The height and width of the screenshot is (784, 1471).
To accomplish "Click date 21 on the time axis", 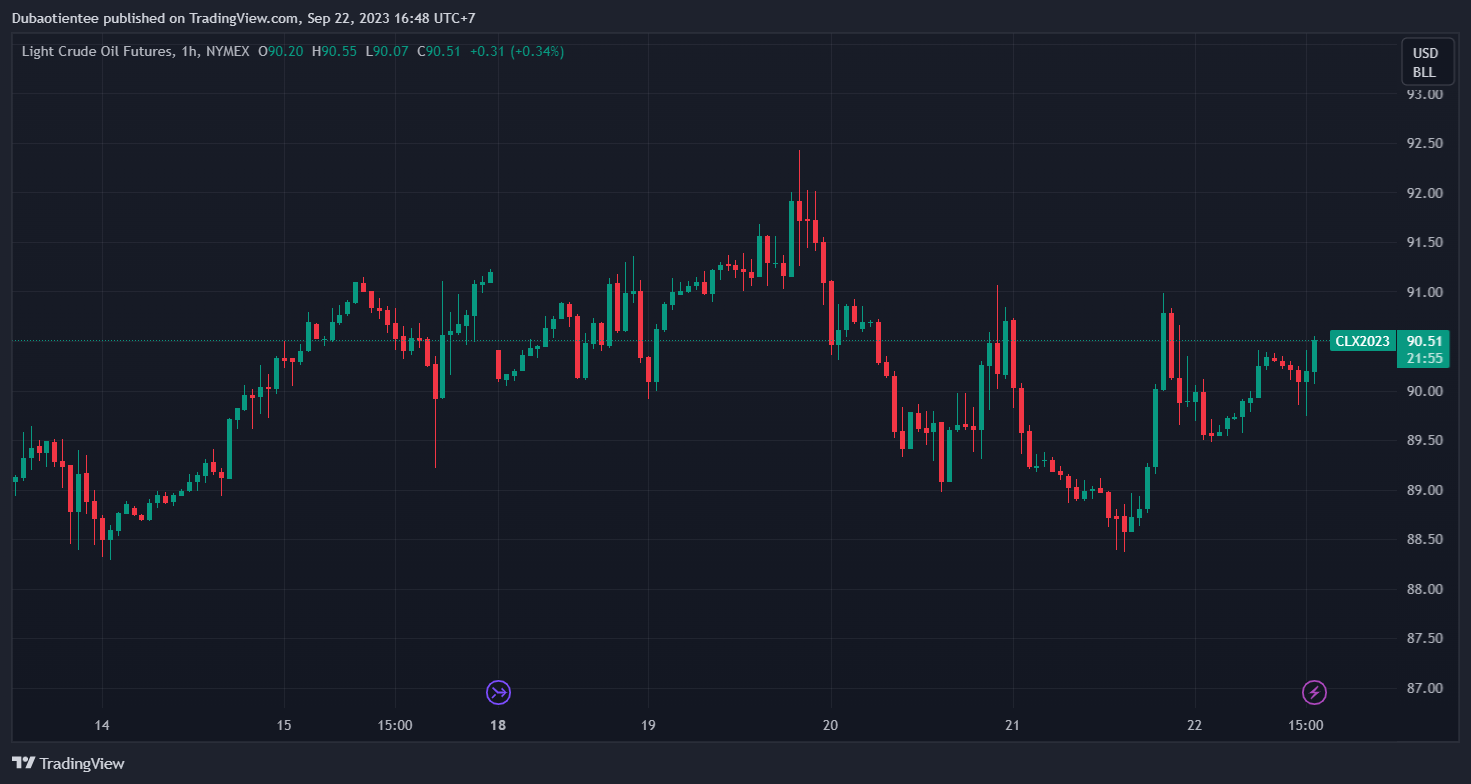I will 1013,725.
